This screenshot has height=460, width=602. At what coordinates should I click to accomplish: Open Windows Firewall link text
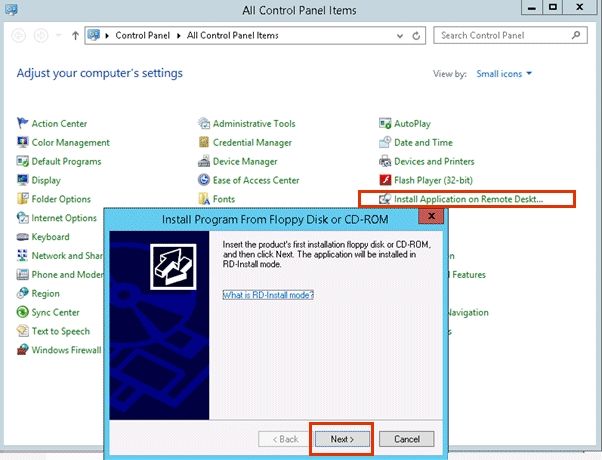coord(66,350)
